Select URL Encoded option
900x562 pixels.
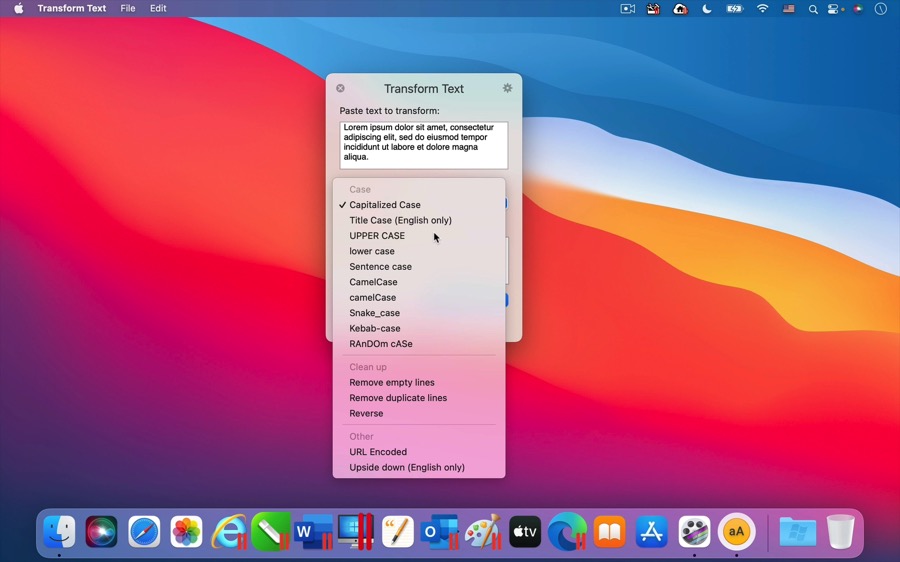378,452
